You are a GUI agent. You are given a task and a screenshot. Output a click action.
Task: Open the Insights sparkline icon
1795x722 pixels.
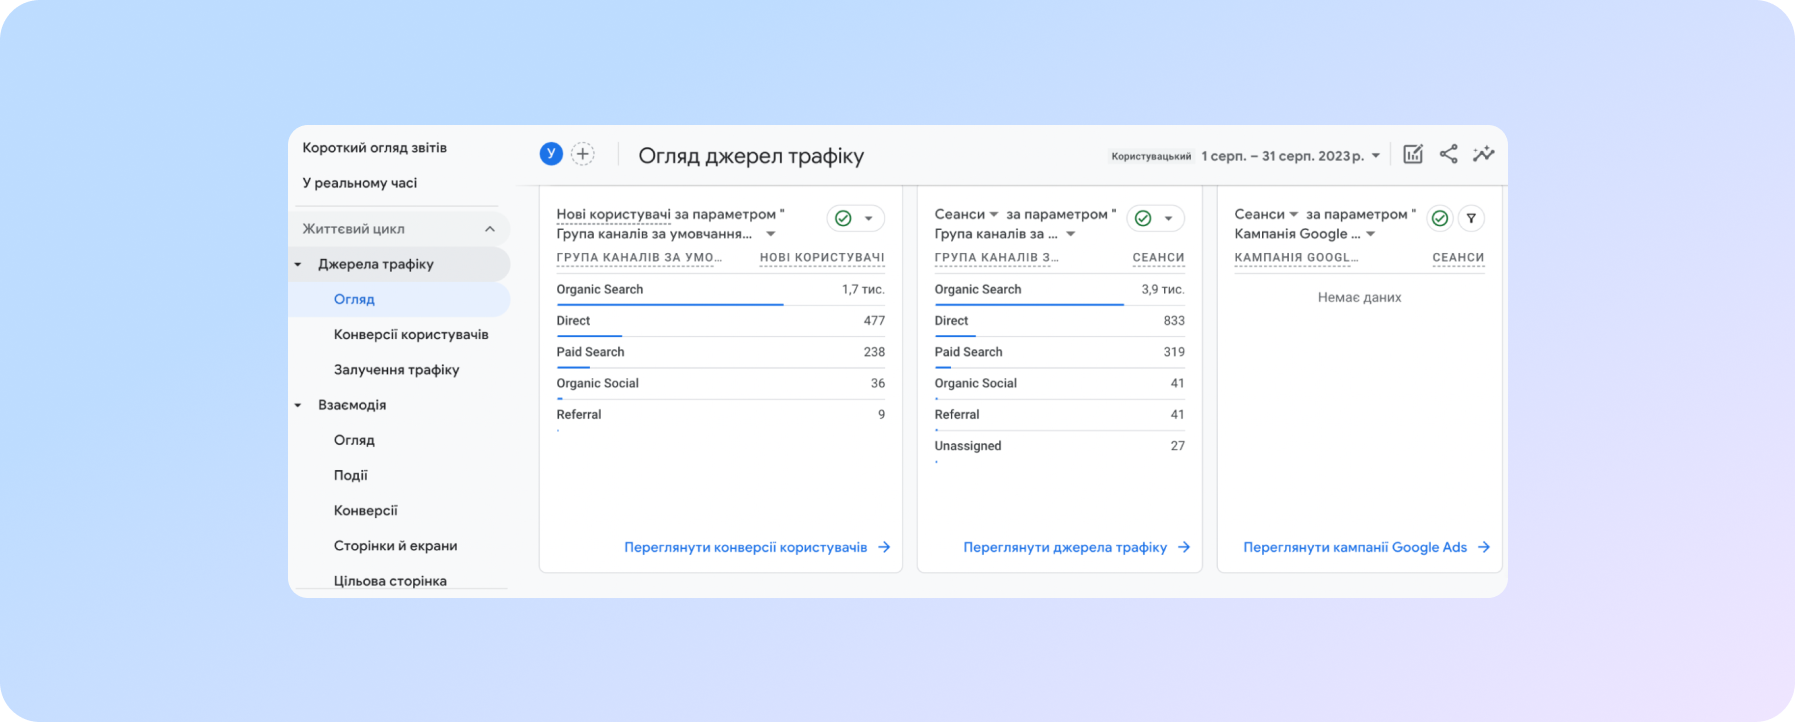point(1483,154)
